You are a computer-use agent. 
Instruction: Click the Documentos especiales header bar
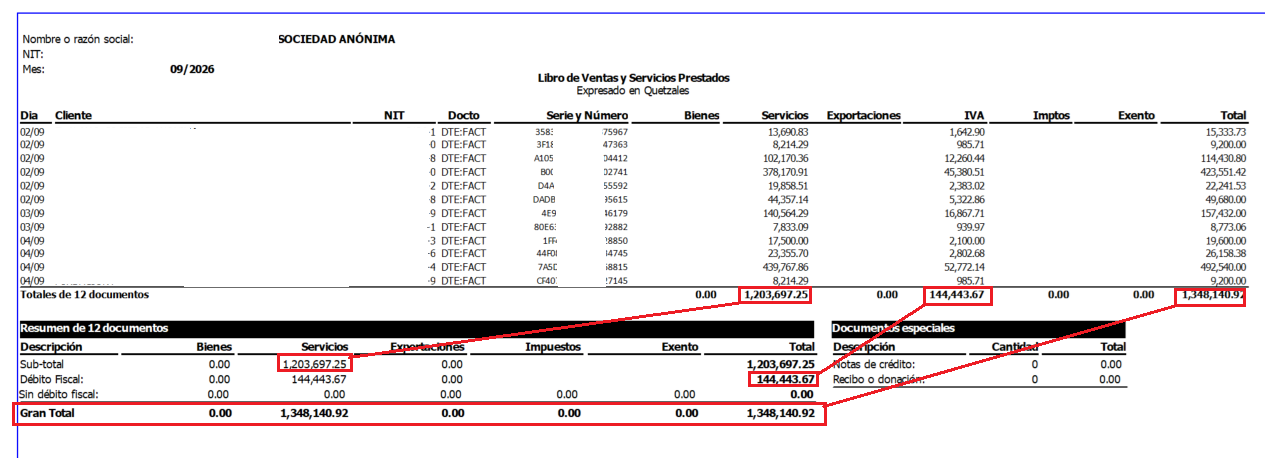click(979, 328)
